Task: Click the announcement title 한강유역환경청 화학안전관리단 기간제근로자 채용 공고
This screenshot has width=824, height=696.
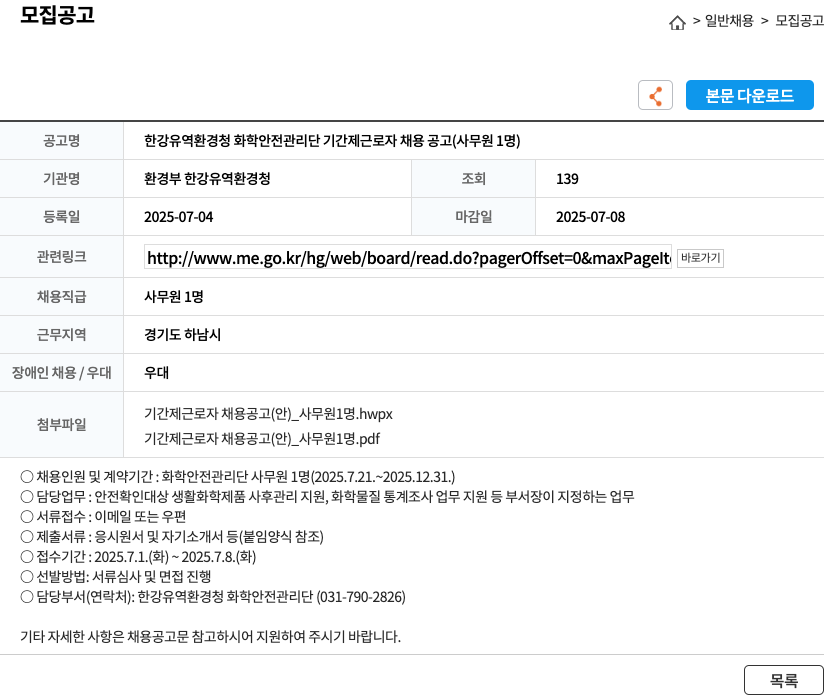Action: (332, 140)
